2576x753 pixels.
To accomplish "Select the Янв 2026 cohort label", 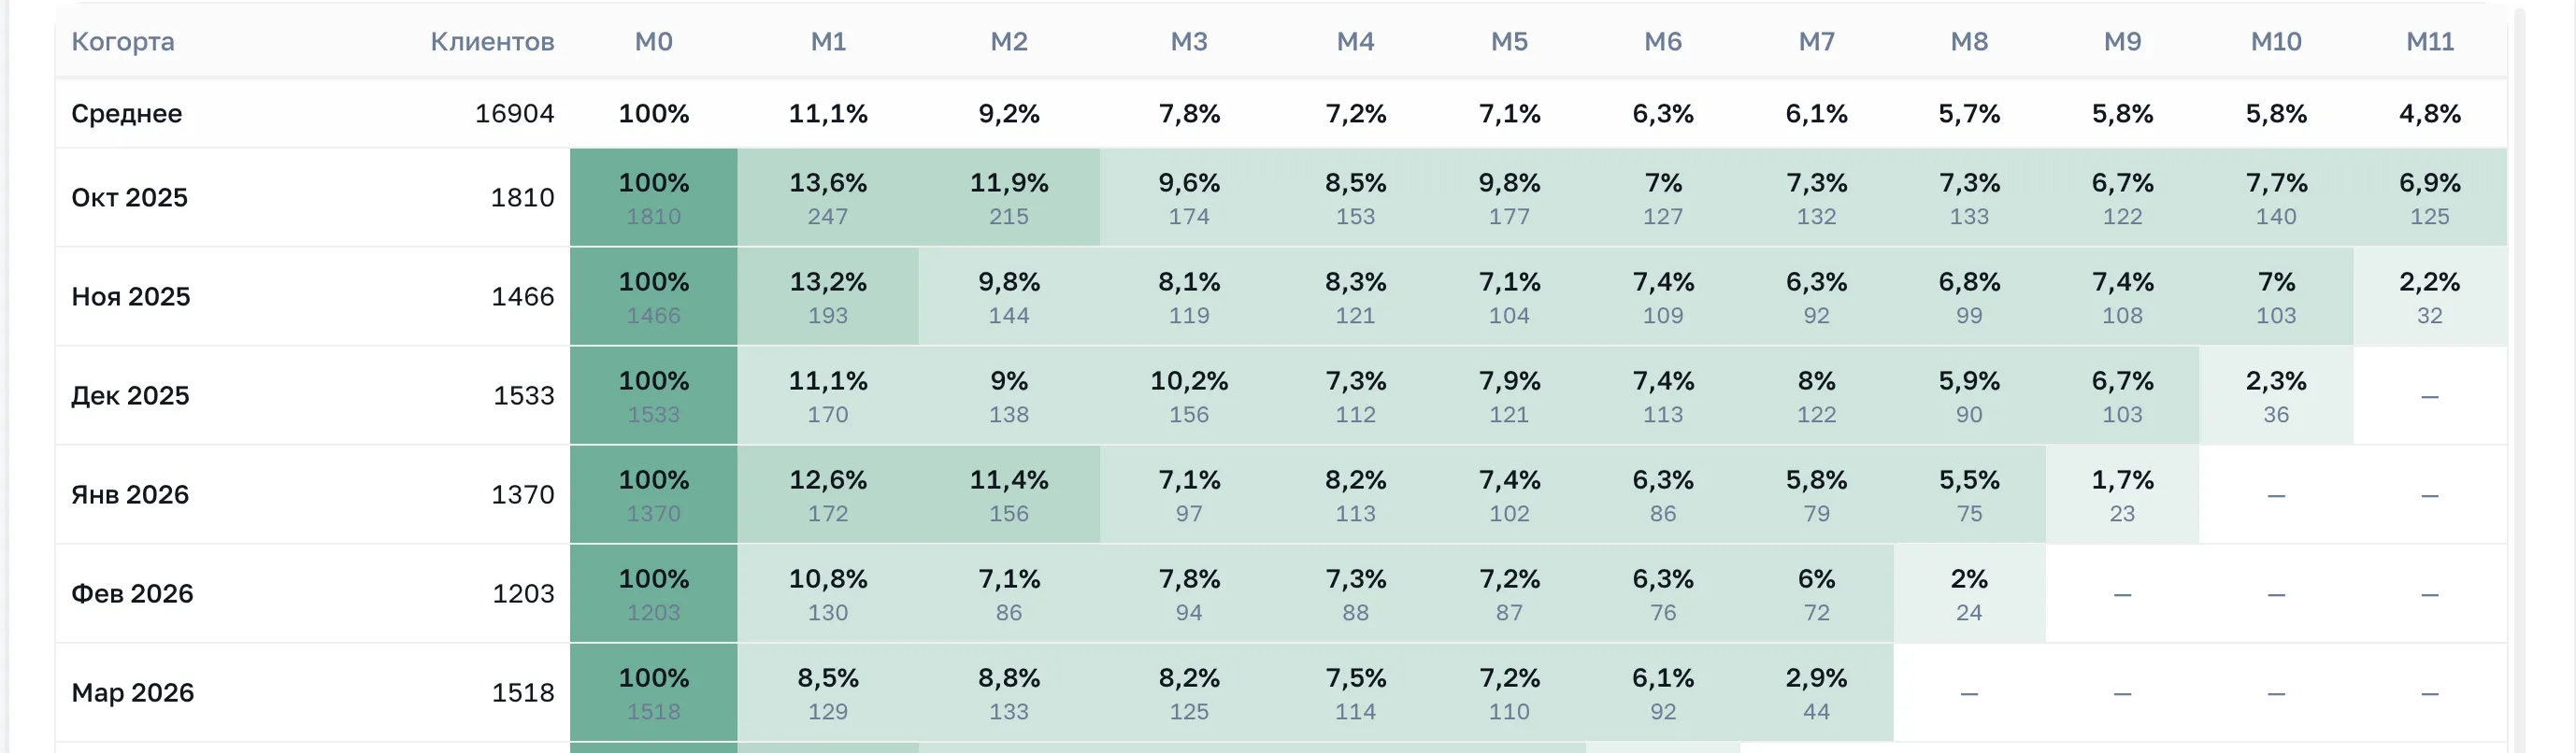I will (x=130, y=494).
